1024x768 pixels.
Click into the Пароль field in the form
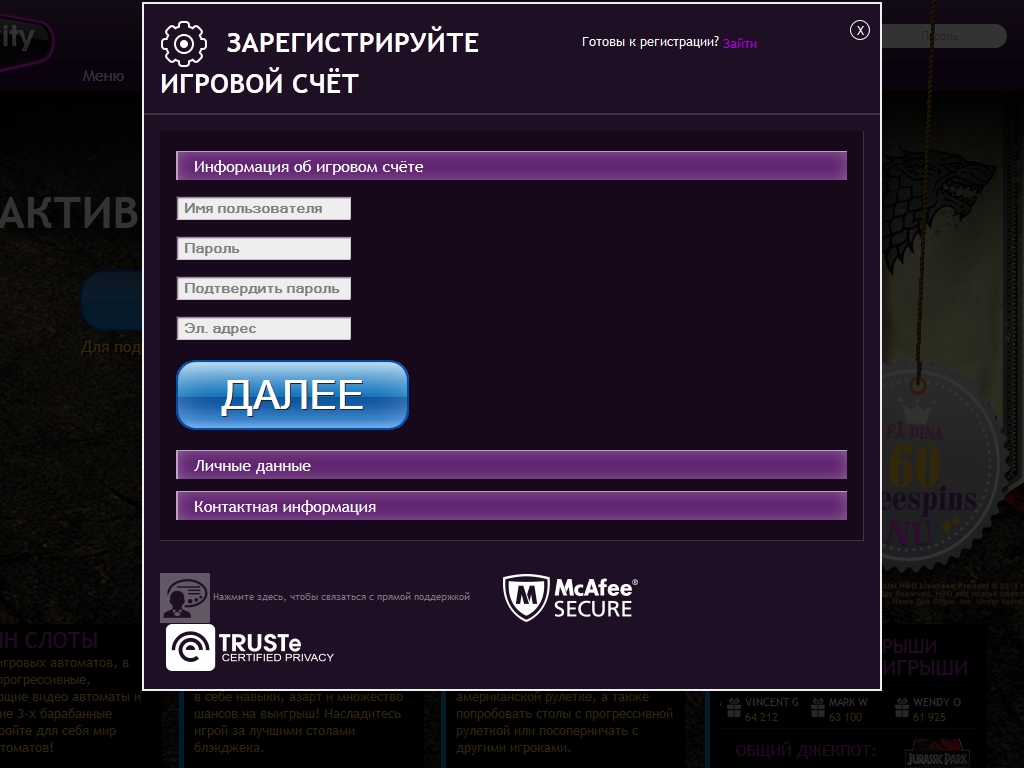pos(264,248)
